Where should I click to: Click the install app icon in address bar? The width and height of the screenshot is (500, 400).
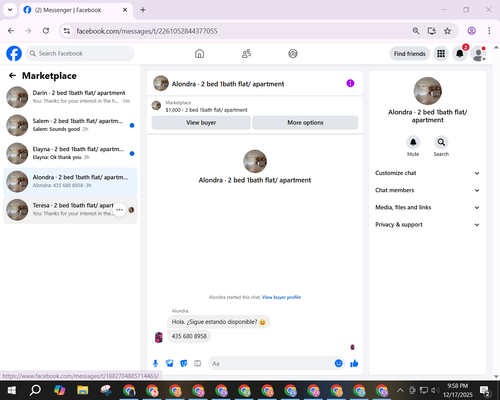(432, 31)
